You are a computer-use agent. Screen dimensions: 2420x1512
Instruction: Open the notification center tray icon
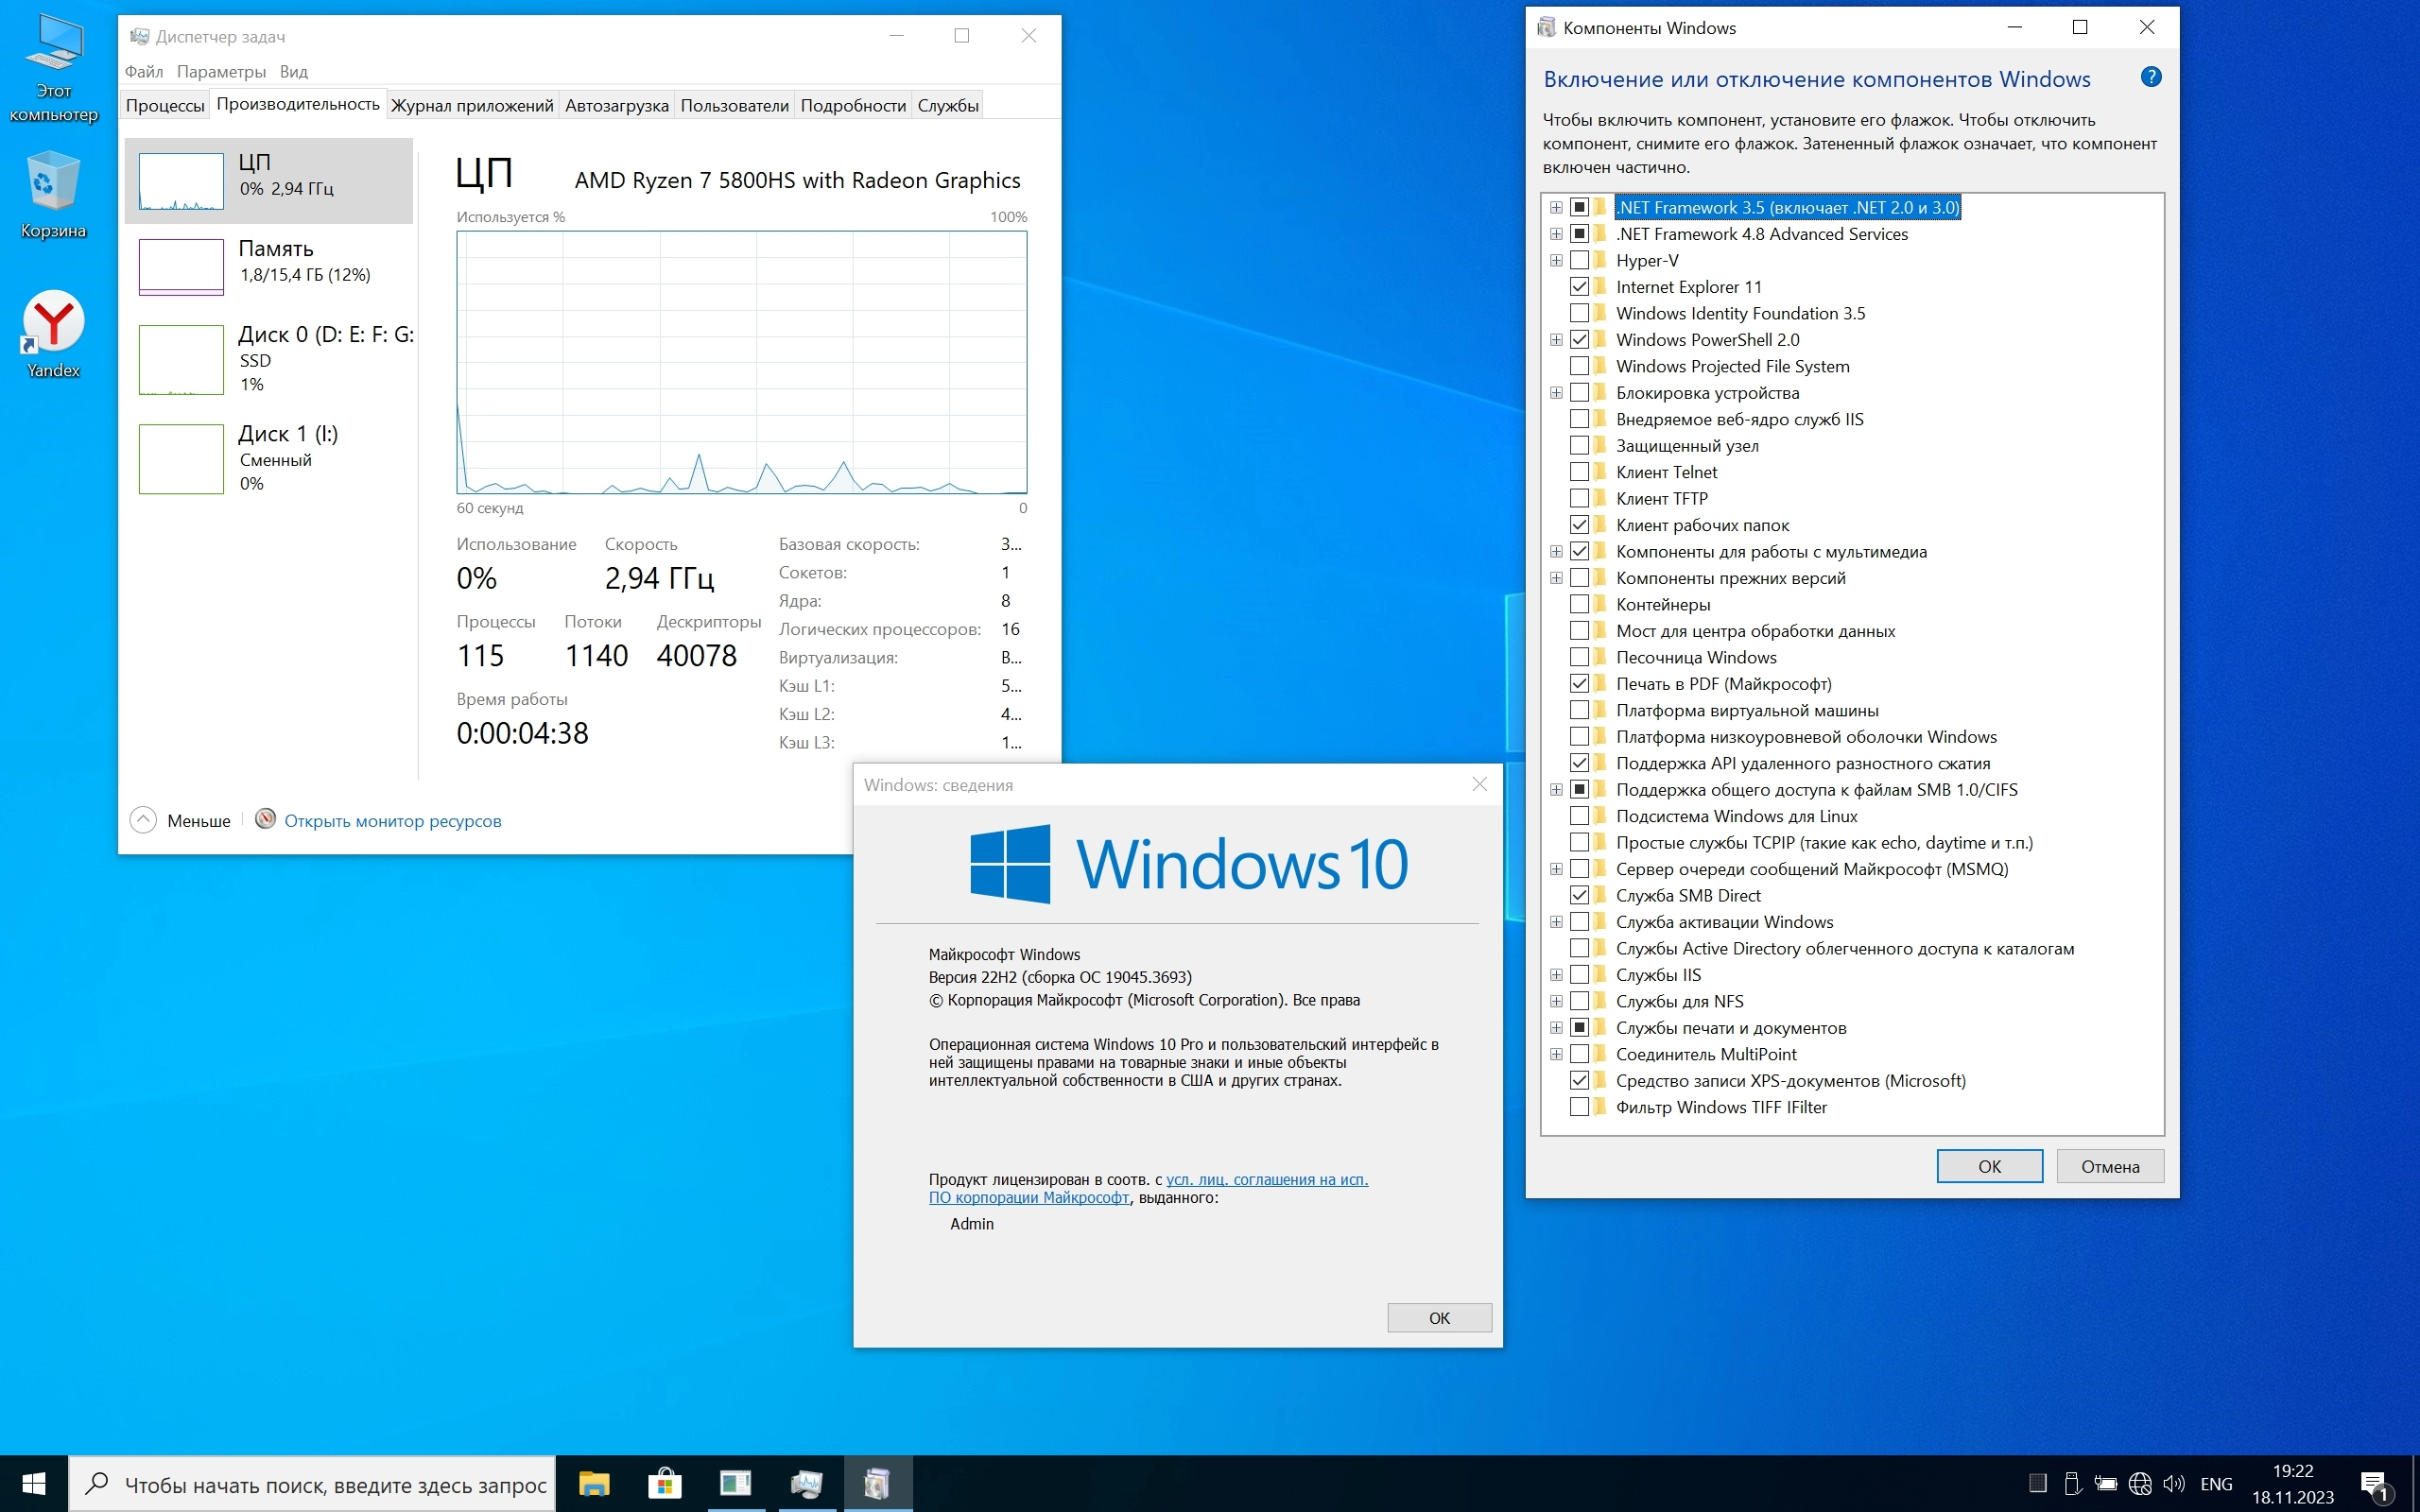tap(2374, 1484)
